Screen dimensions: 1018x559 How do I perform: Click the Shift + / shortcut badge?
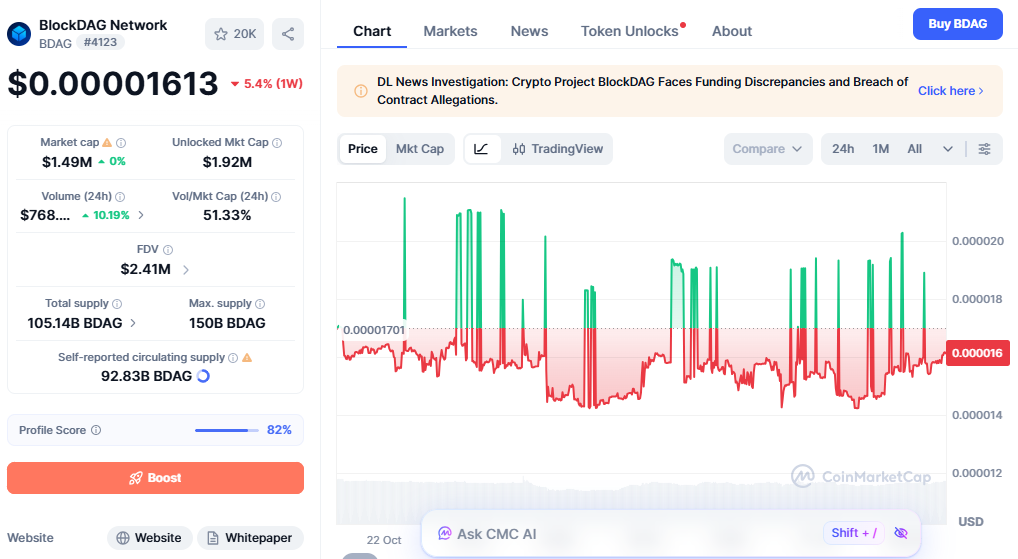tap(854, 533)
